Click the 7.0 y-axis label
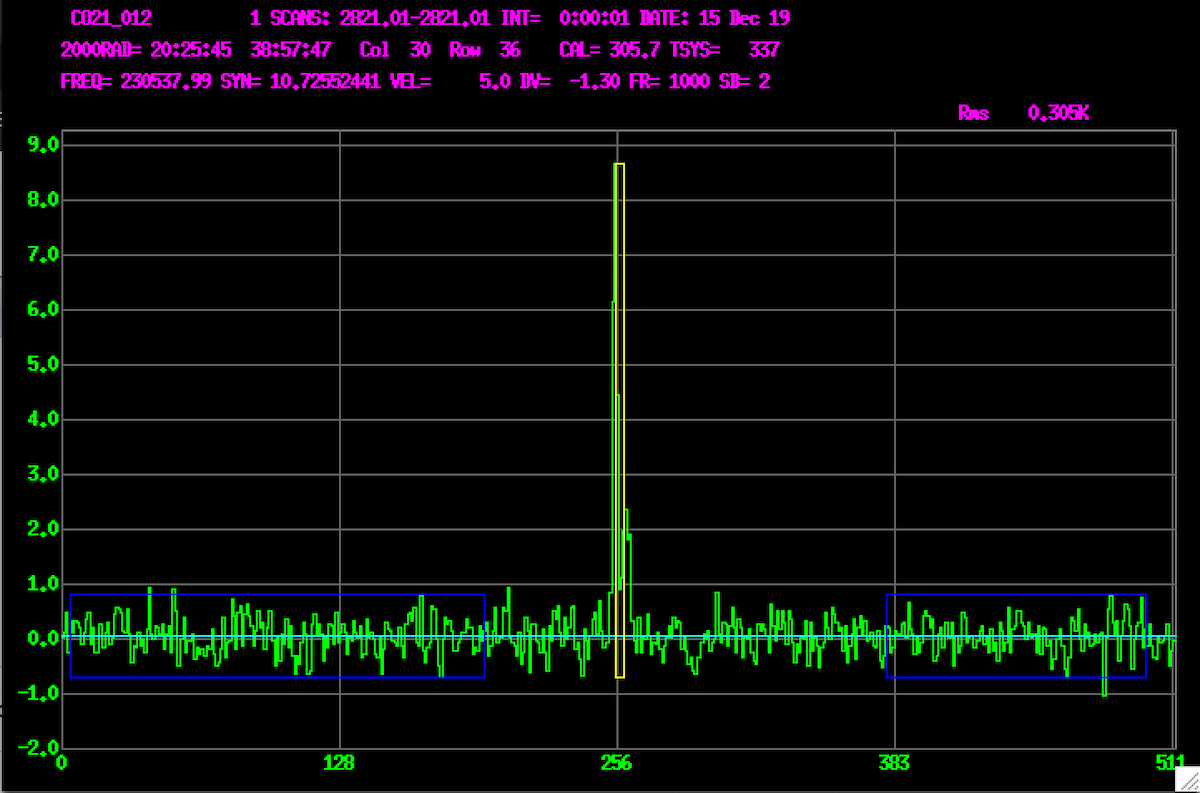Image resolution: width=1200 pixels, height=793 pixels. (x=45, y=255)
